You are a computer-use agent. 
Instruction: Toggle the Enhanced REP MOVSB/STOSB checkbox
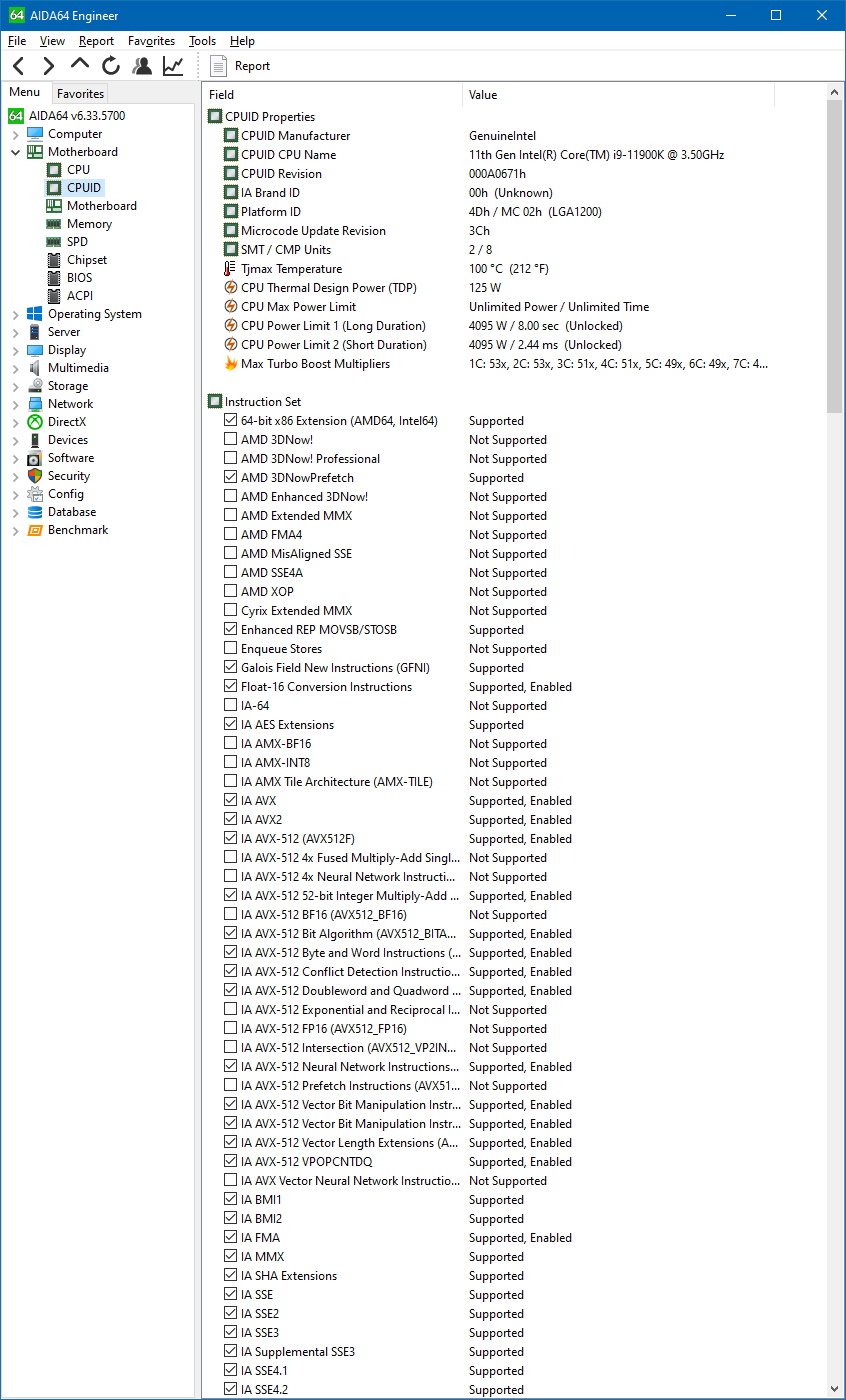coord(231,630)
